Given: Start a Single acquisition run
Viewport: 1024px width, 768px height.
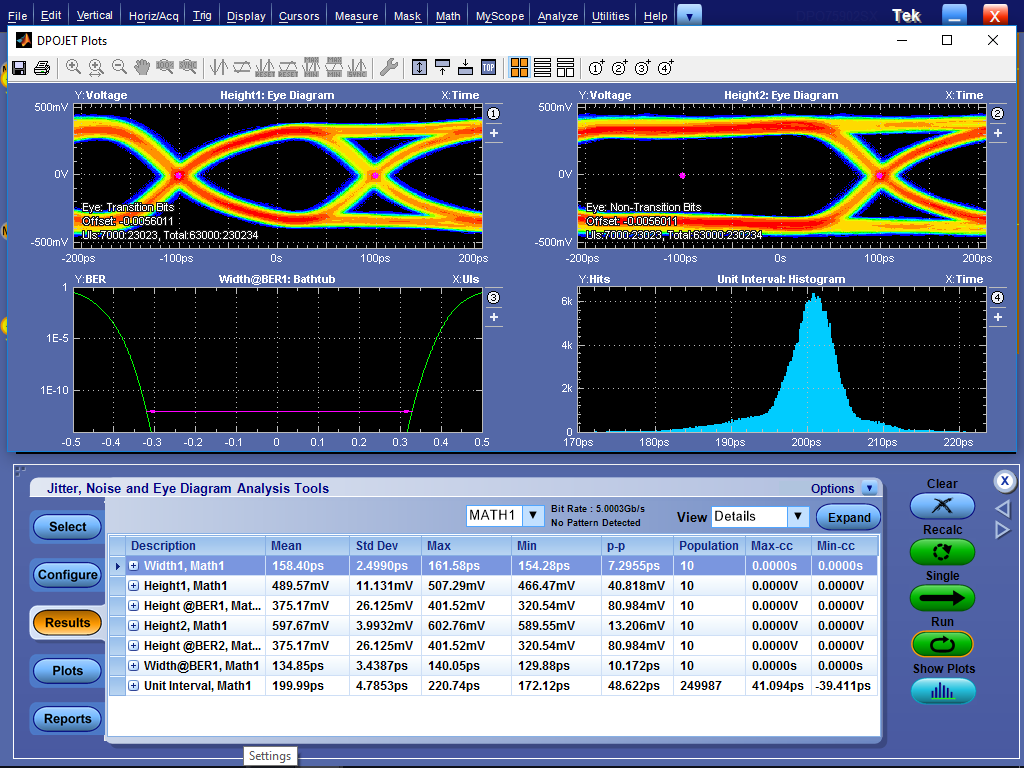Looking at the screenshot, I should tap(942, 598).
